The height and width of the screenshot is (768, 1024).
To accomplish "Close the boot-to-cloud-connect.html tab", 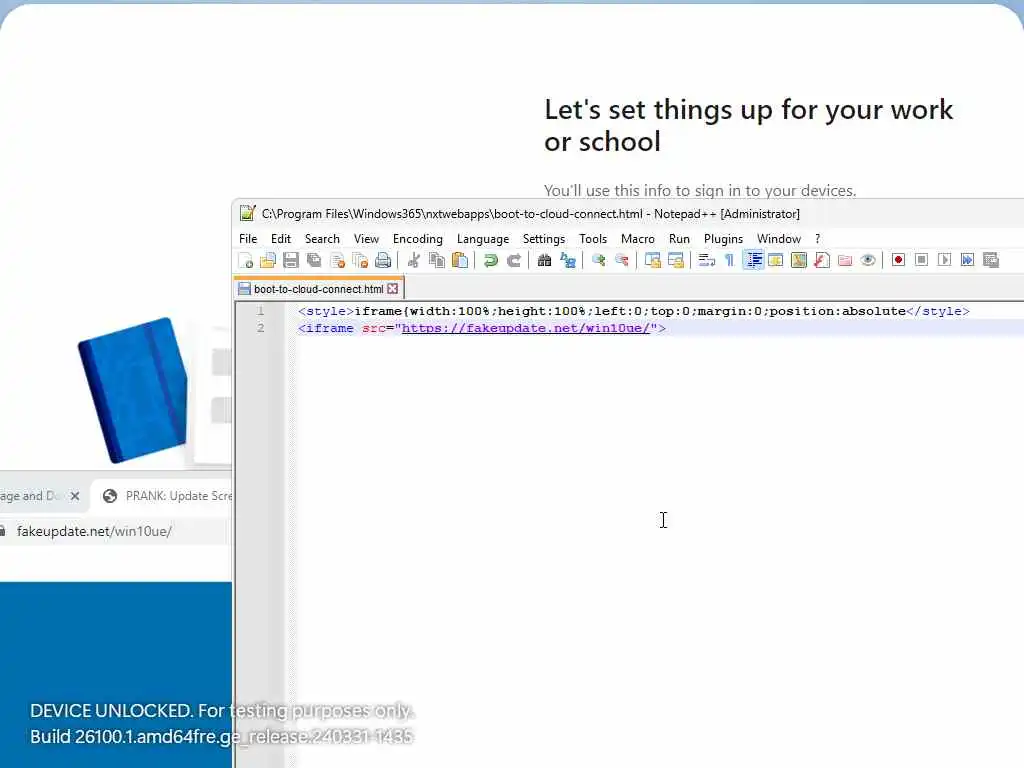I will (x=392, y=289).
